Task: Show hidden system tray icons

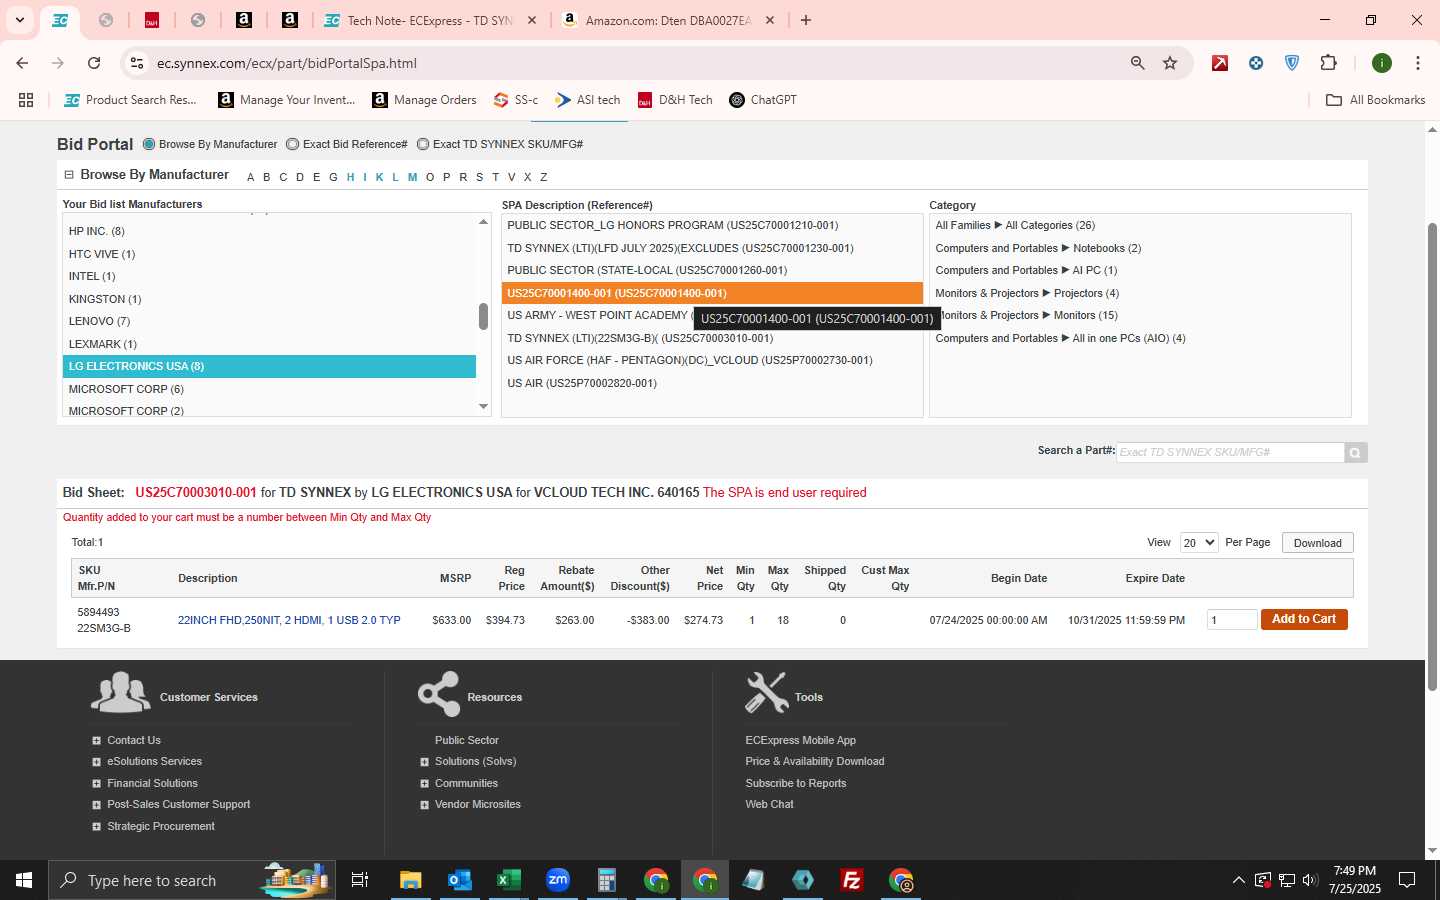Action: coord(1238,880)
